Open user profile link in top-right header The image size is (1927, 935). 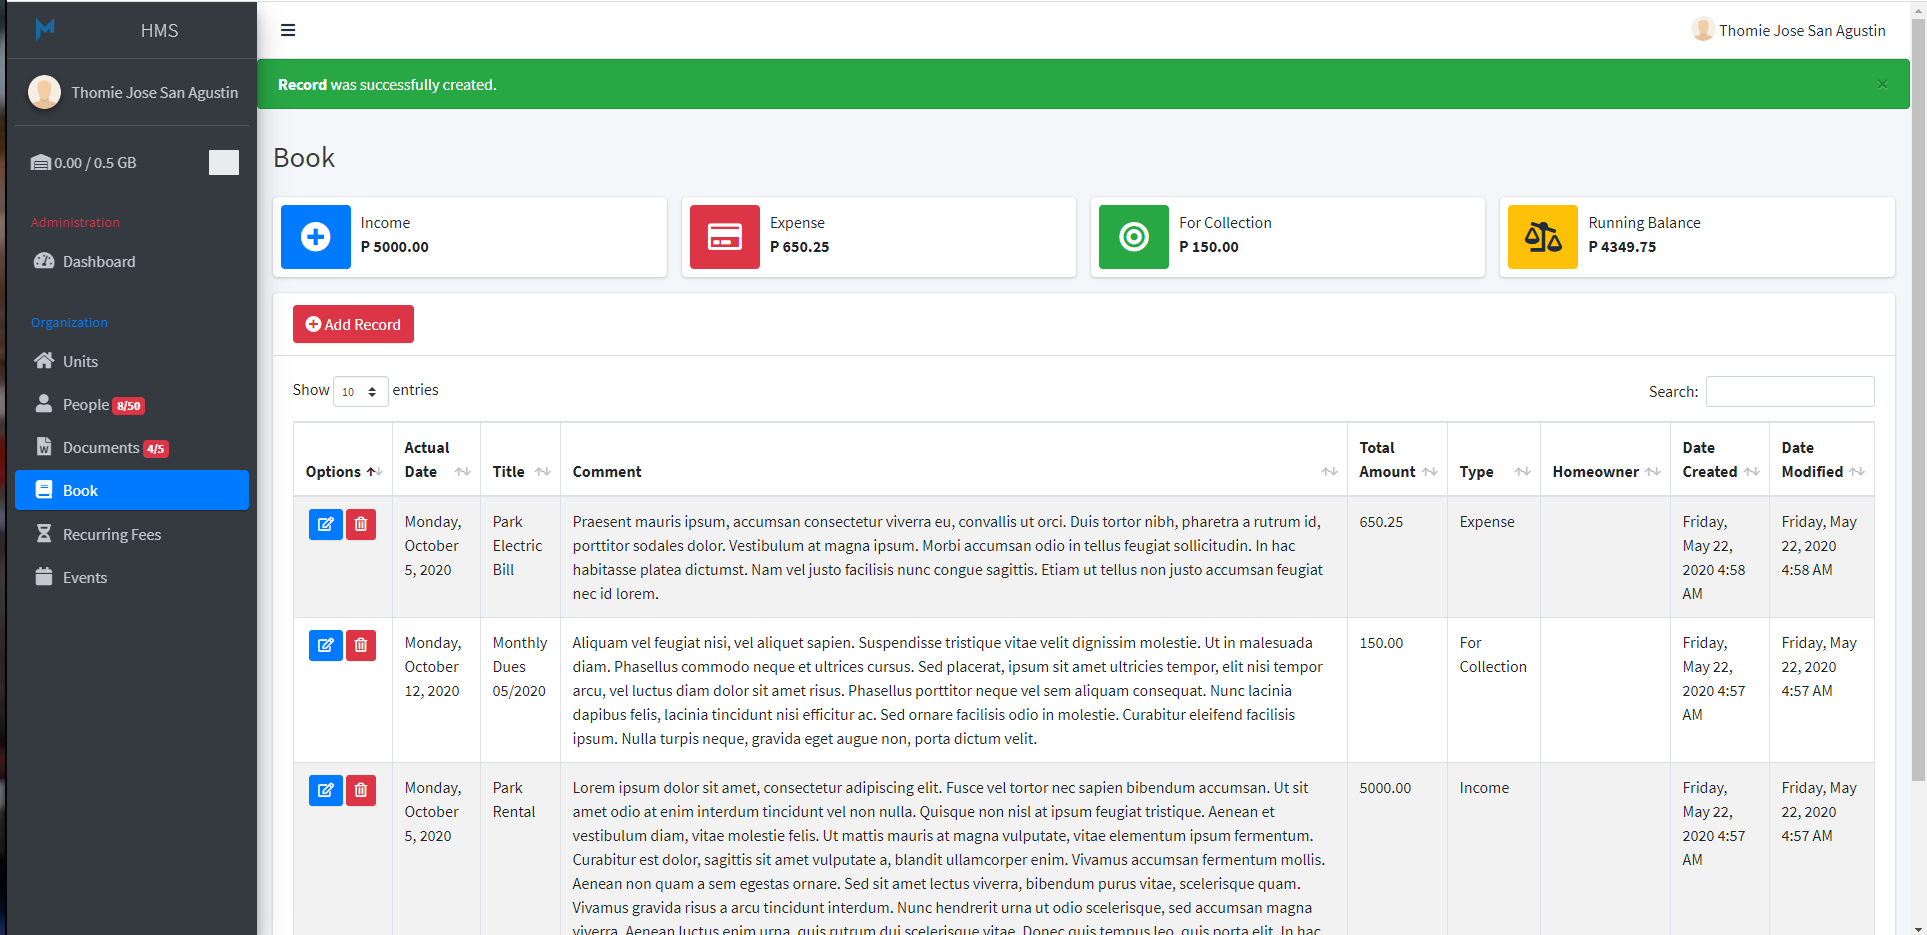coord(1788,30)
